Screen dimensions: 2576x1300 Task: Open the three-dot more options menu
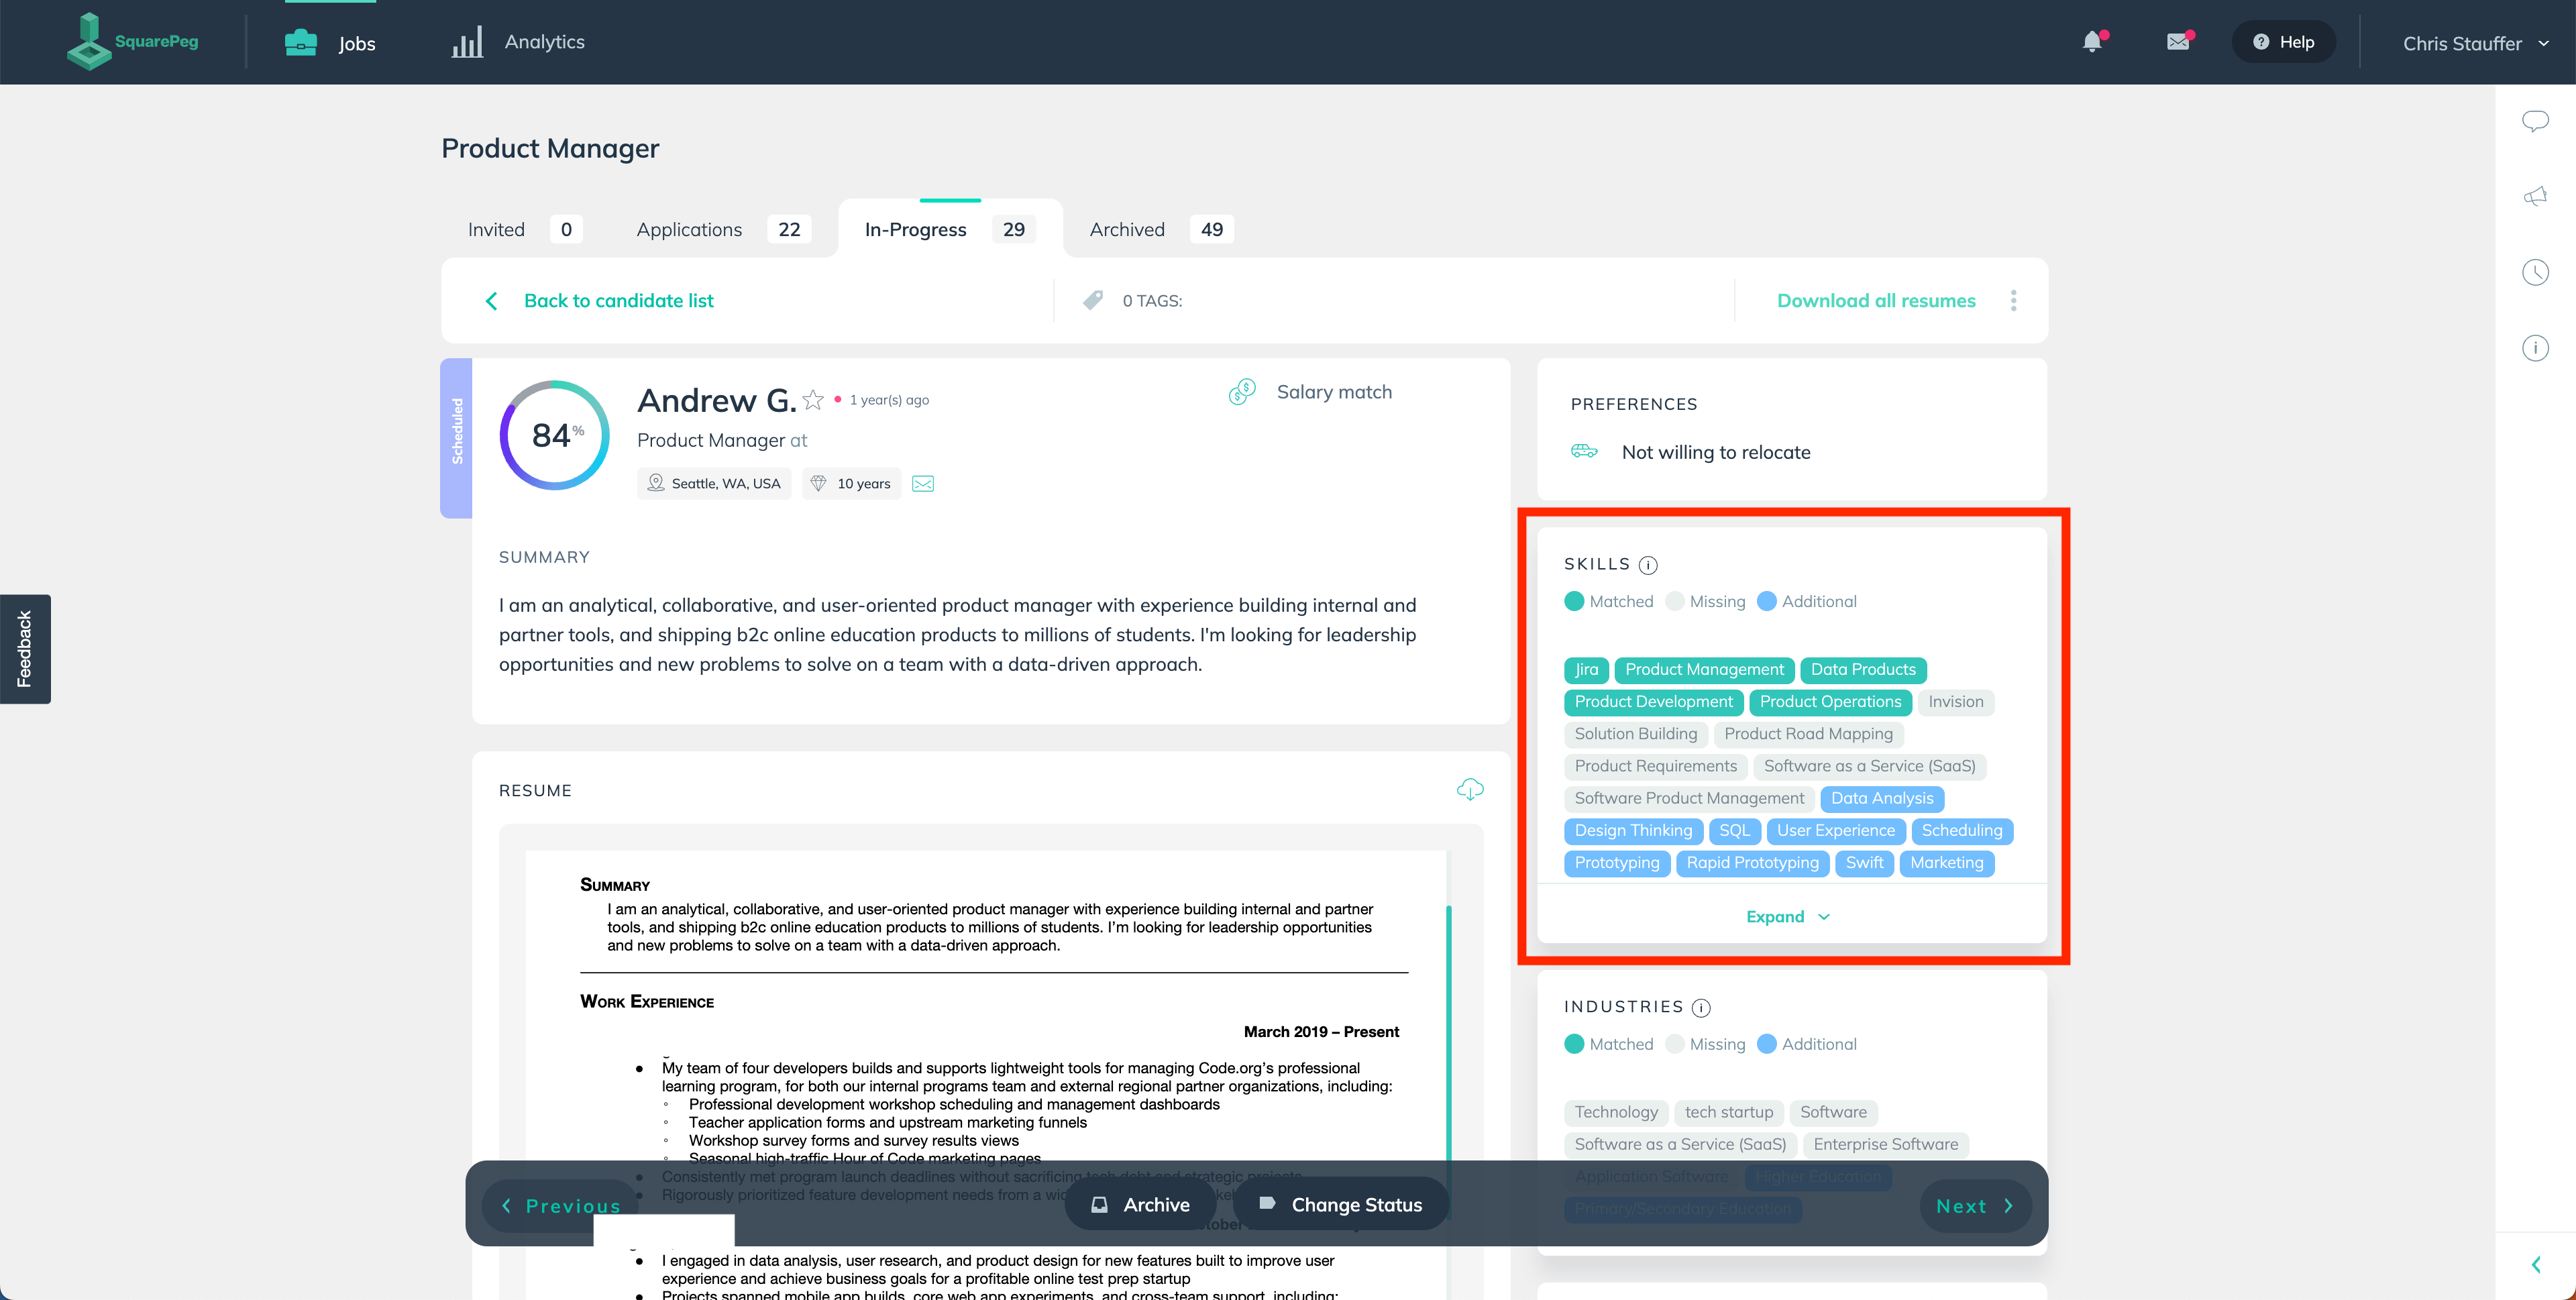2013,300
